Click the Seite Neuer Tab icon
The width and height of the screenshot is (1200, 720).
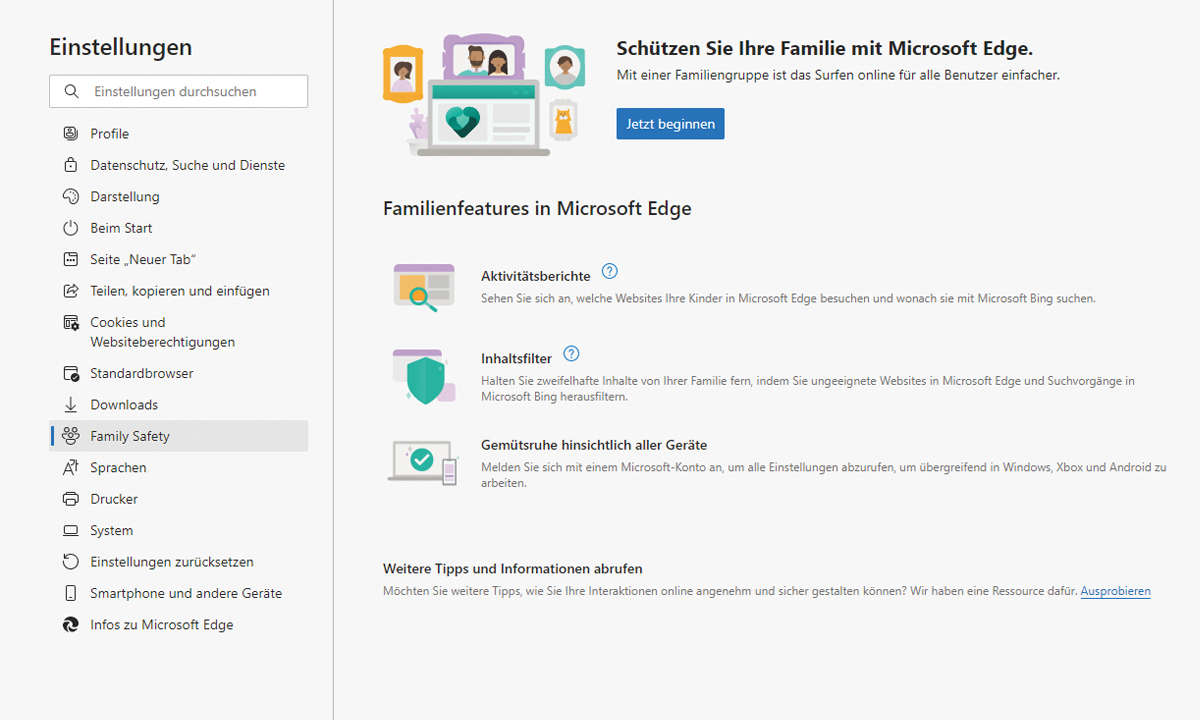70,259
